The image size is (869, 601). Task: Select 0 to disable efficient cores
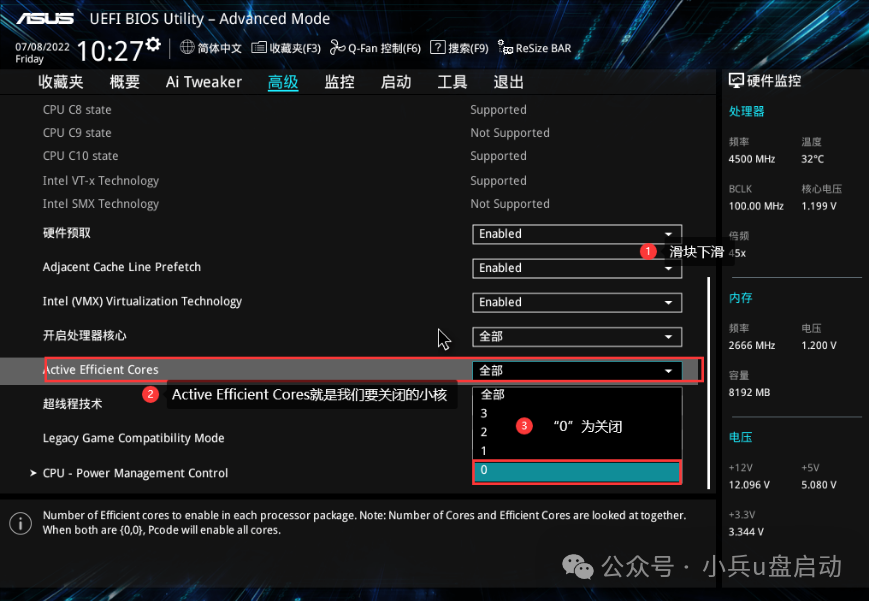pyautogui.click(x=577, y=471)
